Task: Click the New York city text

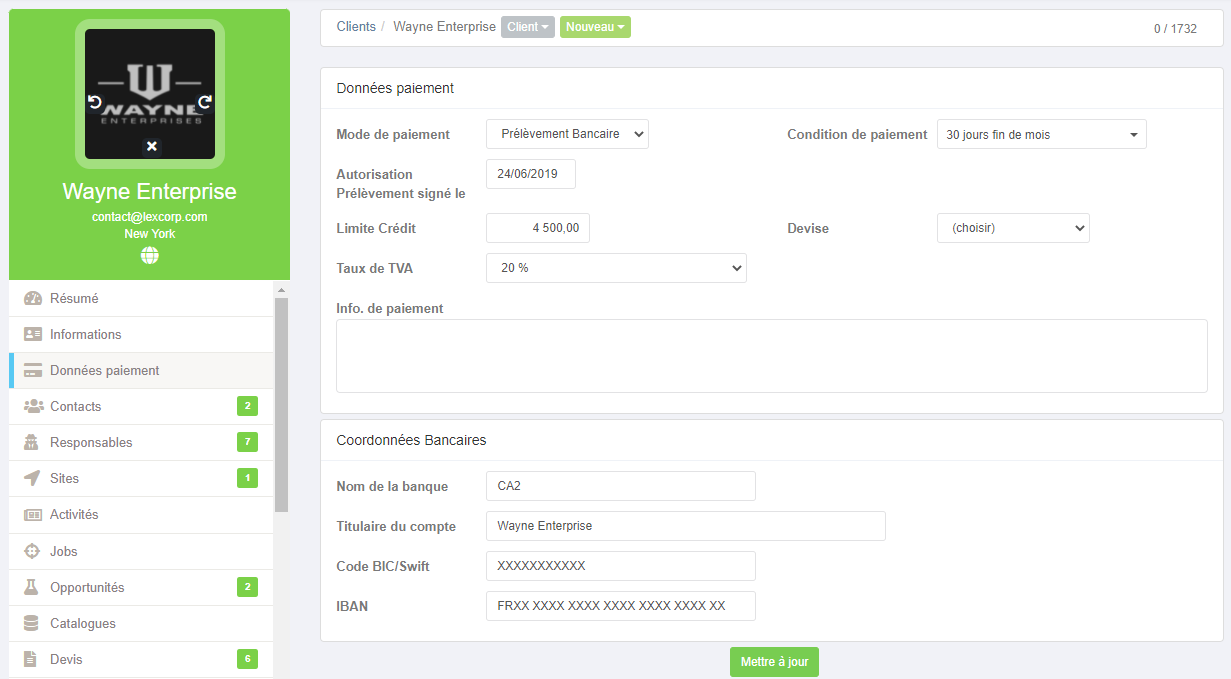Action: coord(150,234)
